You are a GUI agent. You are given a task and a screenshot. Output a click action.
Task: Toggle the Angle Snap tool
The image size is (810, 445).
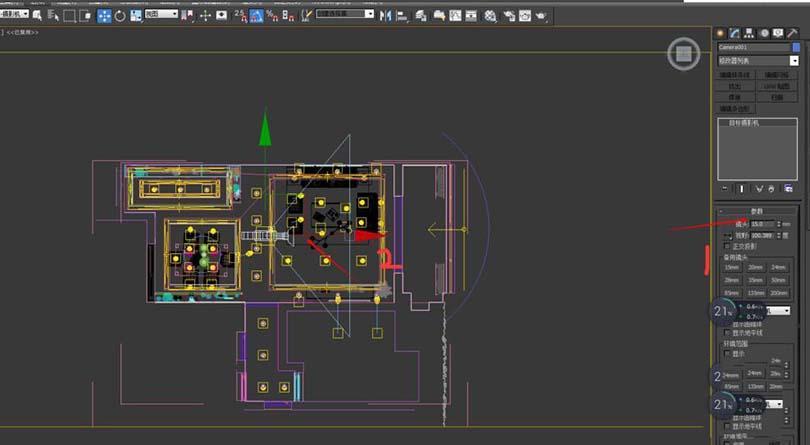click(x=256, y=15)
